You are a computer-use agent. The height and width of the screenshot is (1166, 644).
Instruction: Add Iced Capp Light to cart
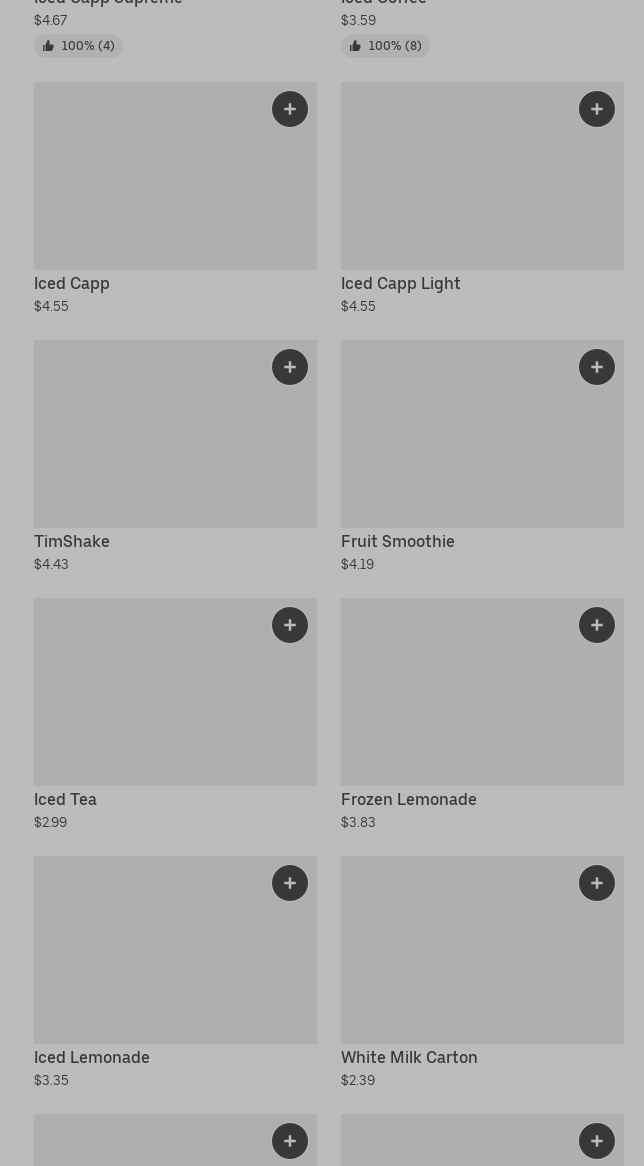tap(597, 109)
